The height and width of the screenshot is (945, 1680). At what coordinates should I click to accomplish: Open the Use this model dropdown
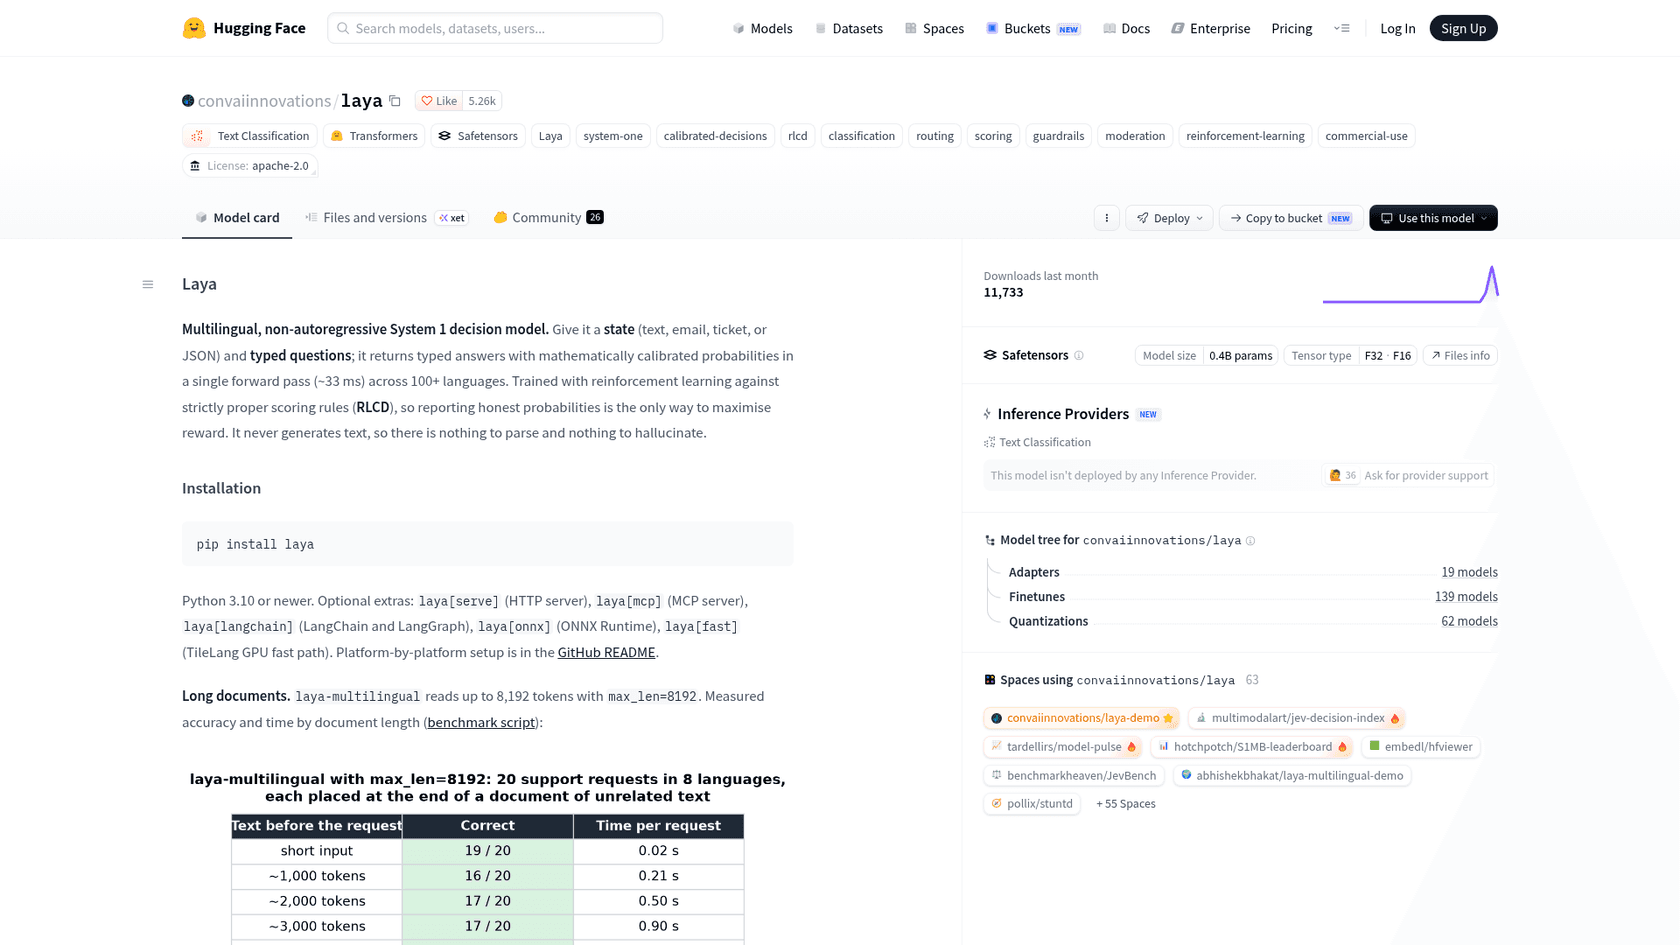pyautogui.click(x=1433, y=218)
